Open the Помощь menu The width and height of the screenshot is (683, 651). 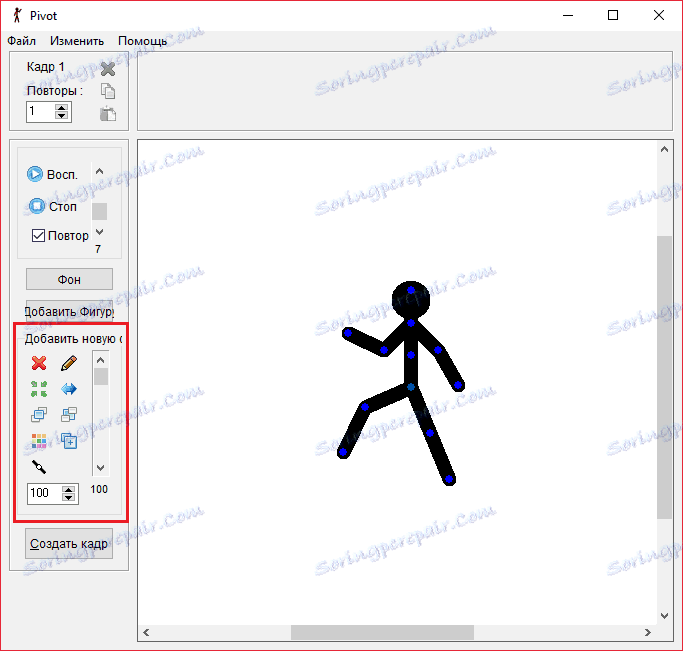[x=142, y=41]
